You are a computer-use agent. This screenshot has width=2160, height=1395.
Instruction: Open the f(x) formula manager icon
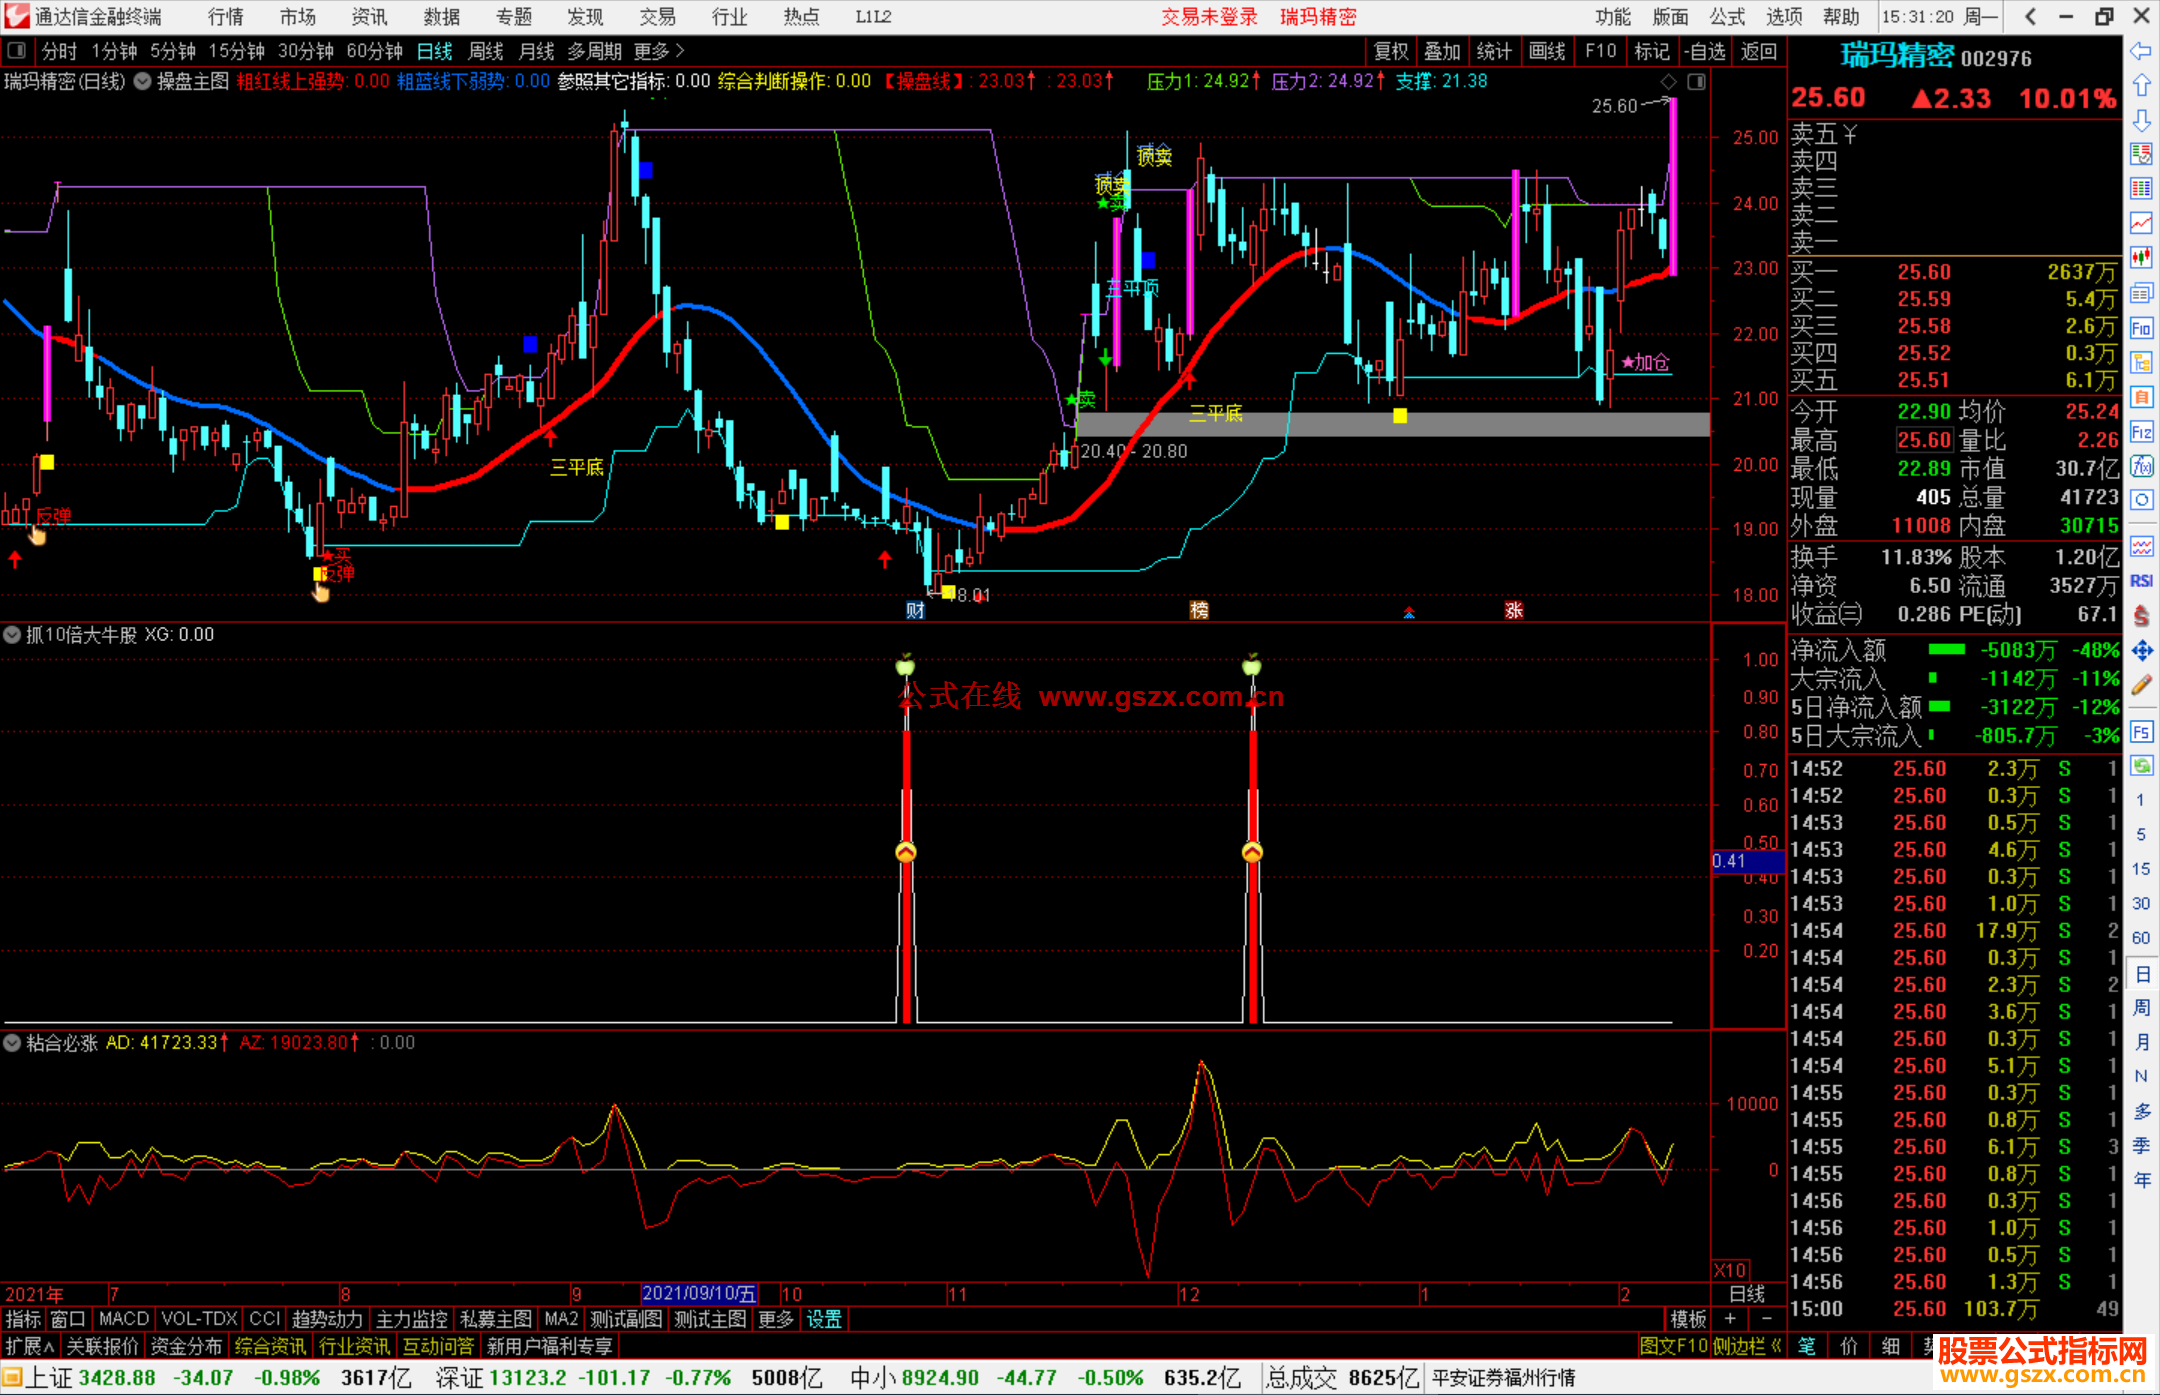(2141, 466)
